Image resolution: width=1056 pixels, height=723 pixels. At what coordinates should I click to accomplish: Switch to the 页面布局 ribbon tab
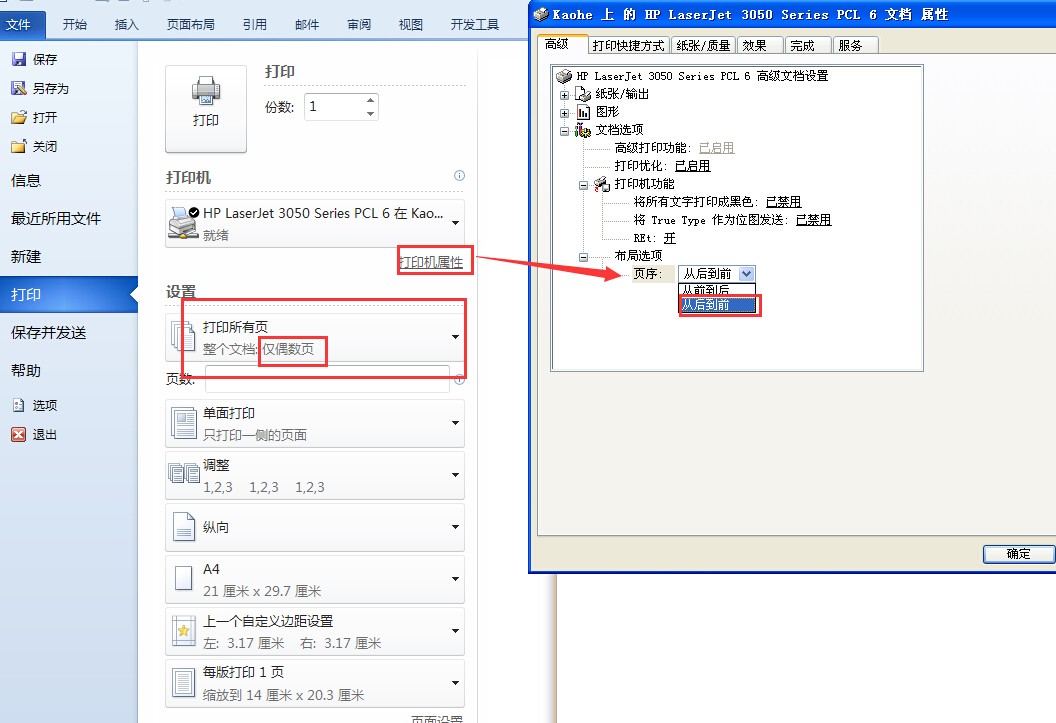coord(191,24)
